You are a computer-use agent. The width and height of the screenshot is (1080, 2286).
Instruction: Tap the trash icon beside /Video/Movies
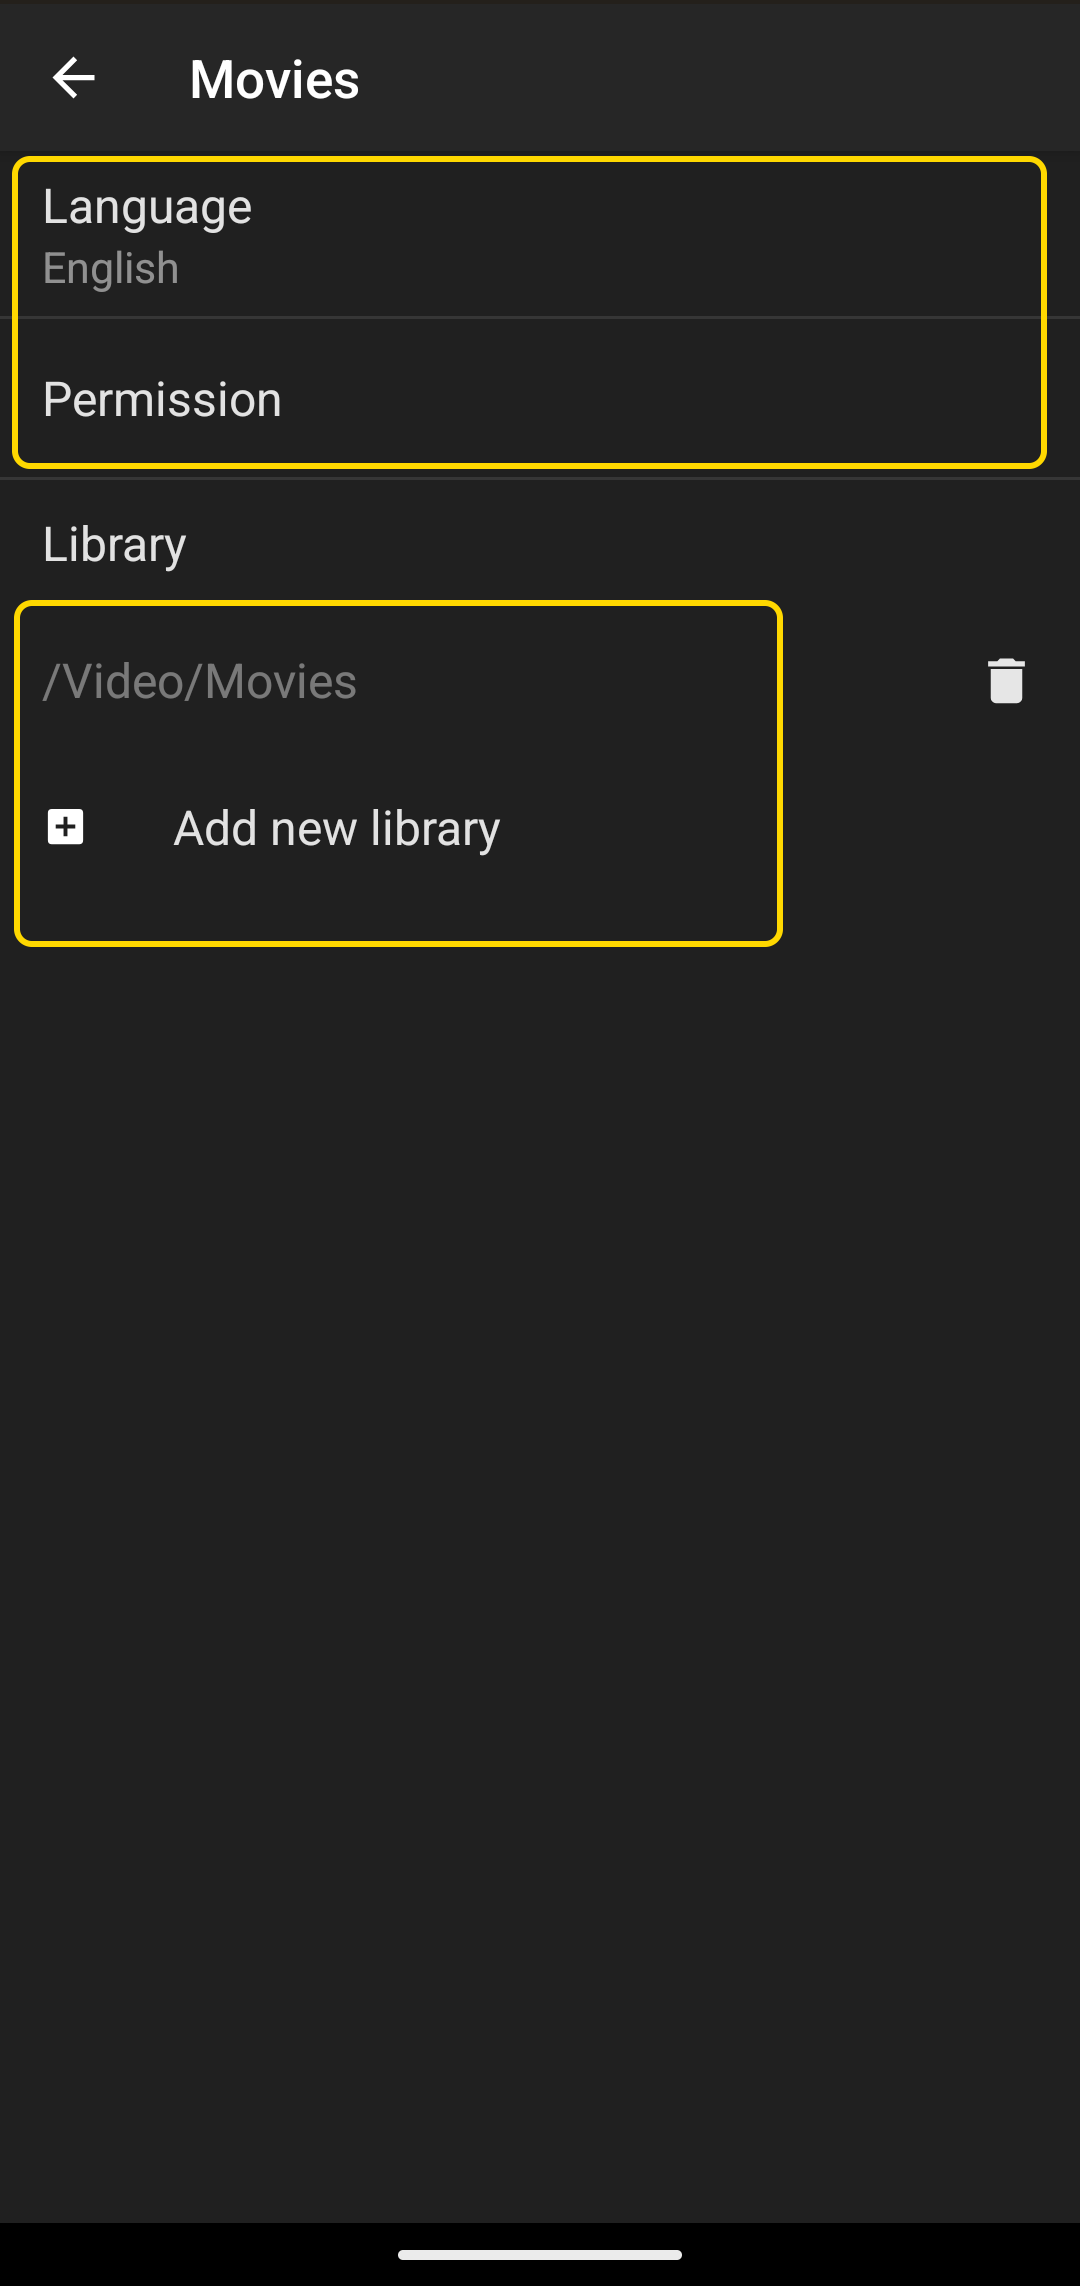click(1006, 681)
